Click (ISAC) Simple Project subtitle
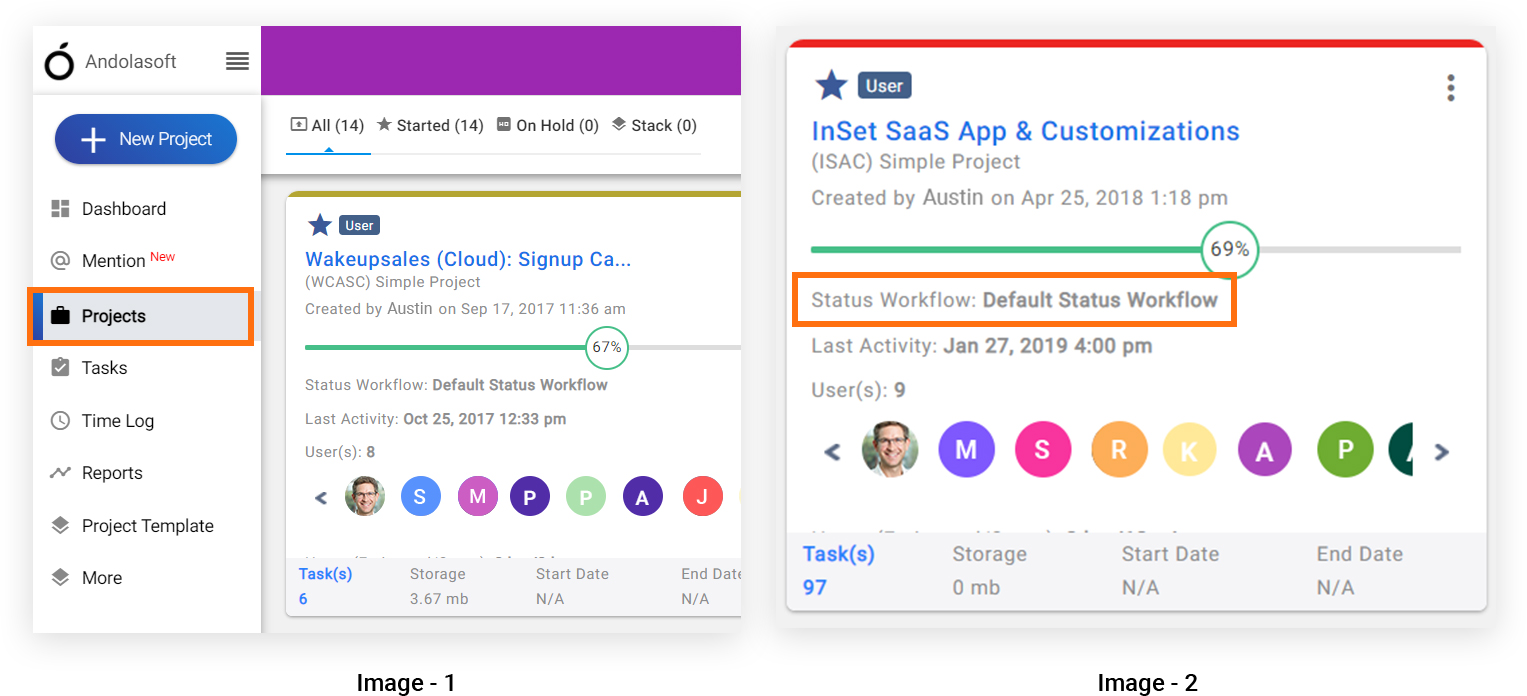The height and width of the screenshot is (696, 1527). pos(916,162)
